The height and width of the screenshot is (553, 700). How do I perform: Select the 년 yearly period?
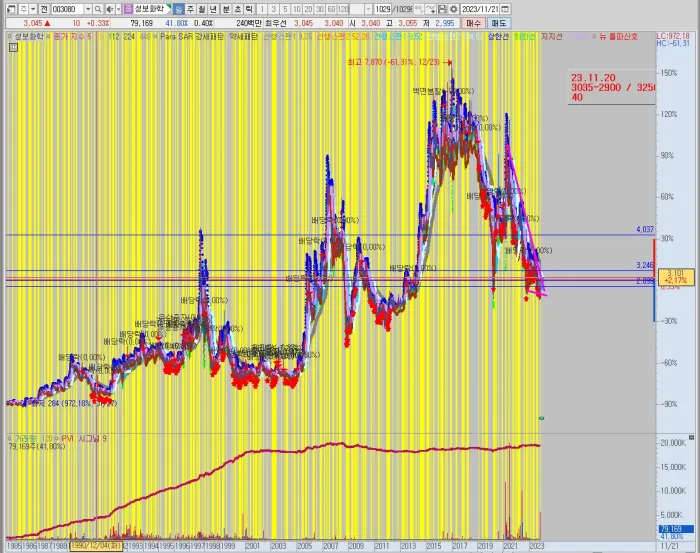coord(213,9)
